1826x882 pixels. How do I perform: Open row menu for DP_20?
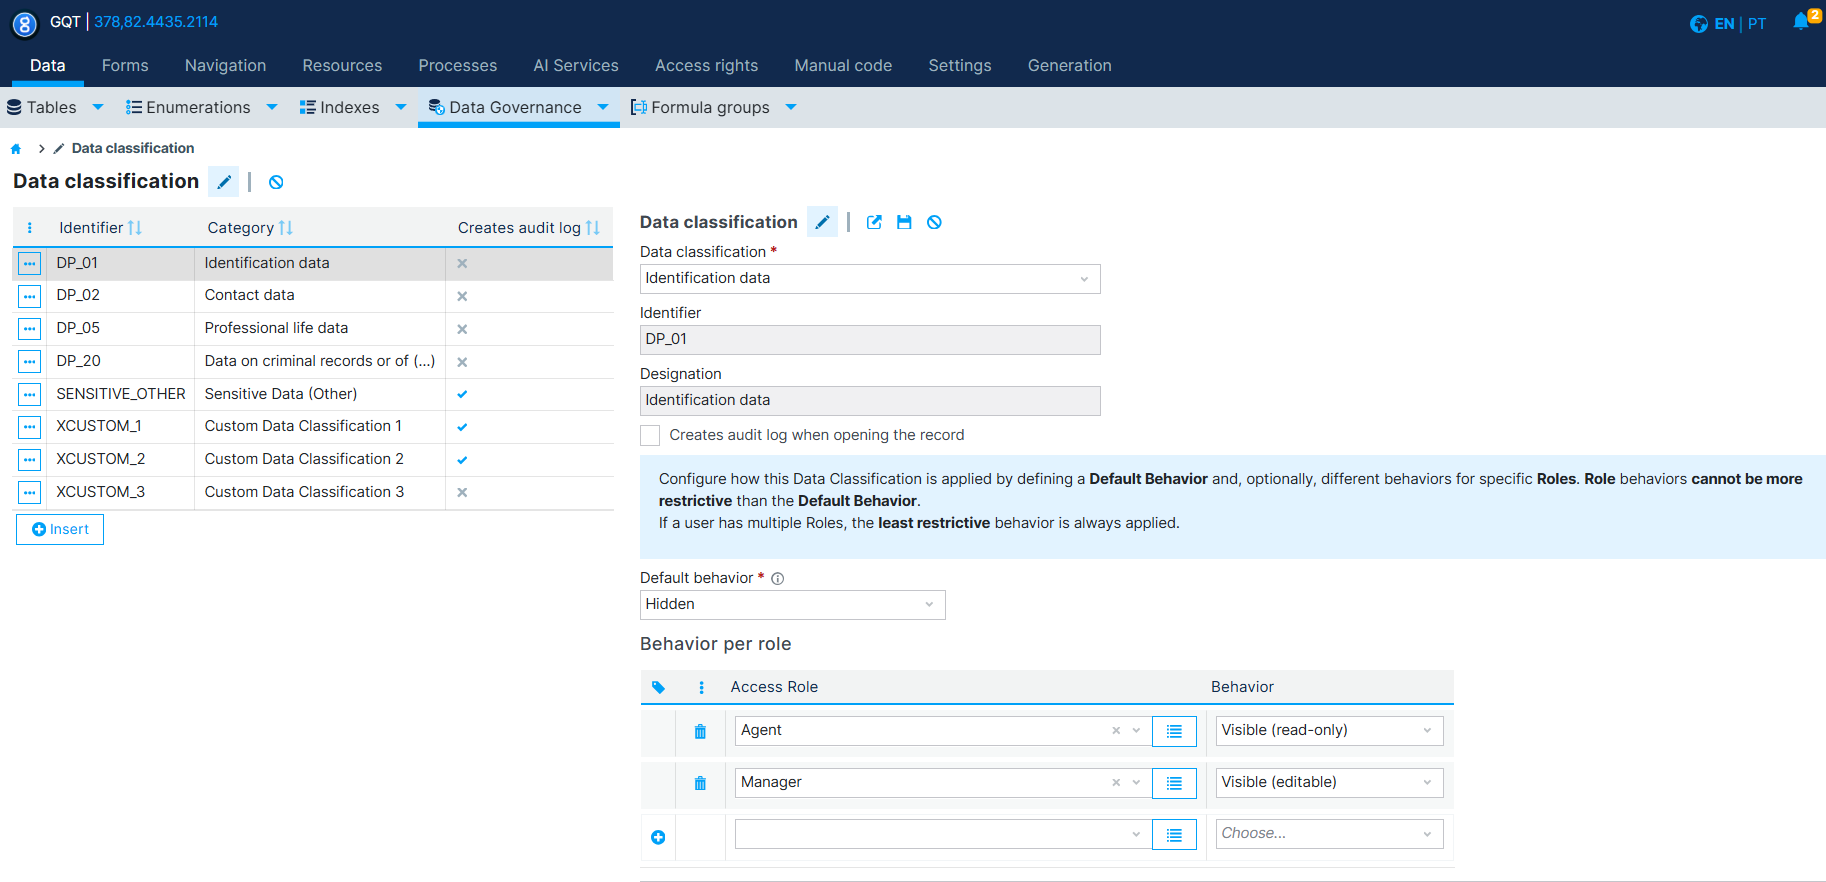tap(30, 362)
